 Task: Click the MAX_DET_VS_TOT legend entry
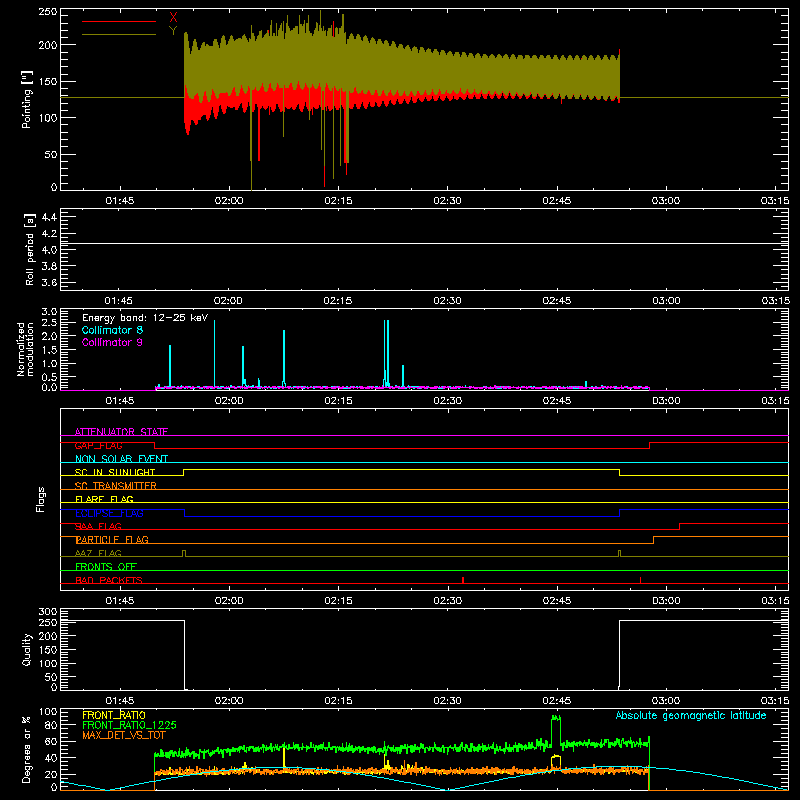(124, 735)
